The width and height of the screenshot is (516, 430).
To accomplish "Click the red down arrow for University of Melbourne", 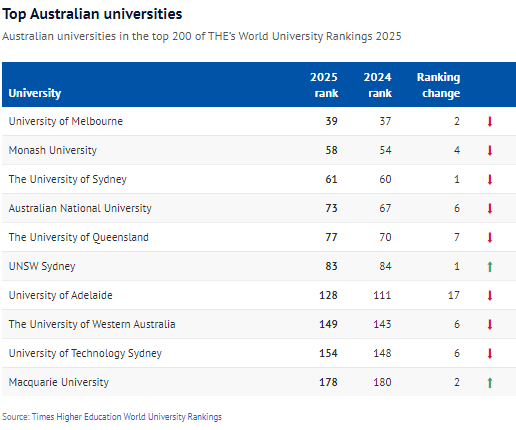I will click(x=490, y=121).
